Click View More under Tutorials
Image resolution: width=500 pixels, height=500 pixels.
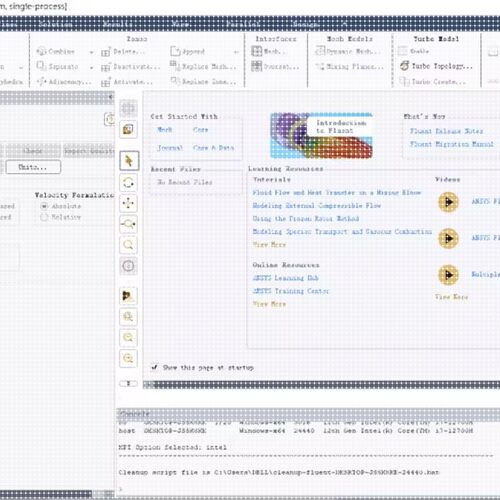269,244
